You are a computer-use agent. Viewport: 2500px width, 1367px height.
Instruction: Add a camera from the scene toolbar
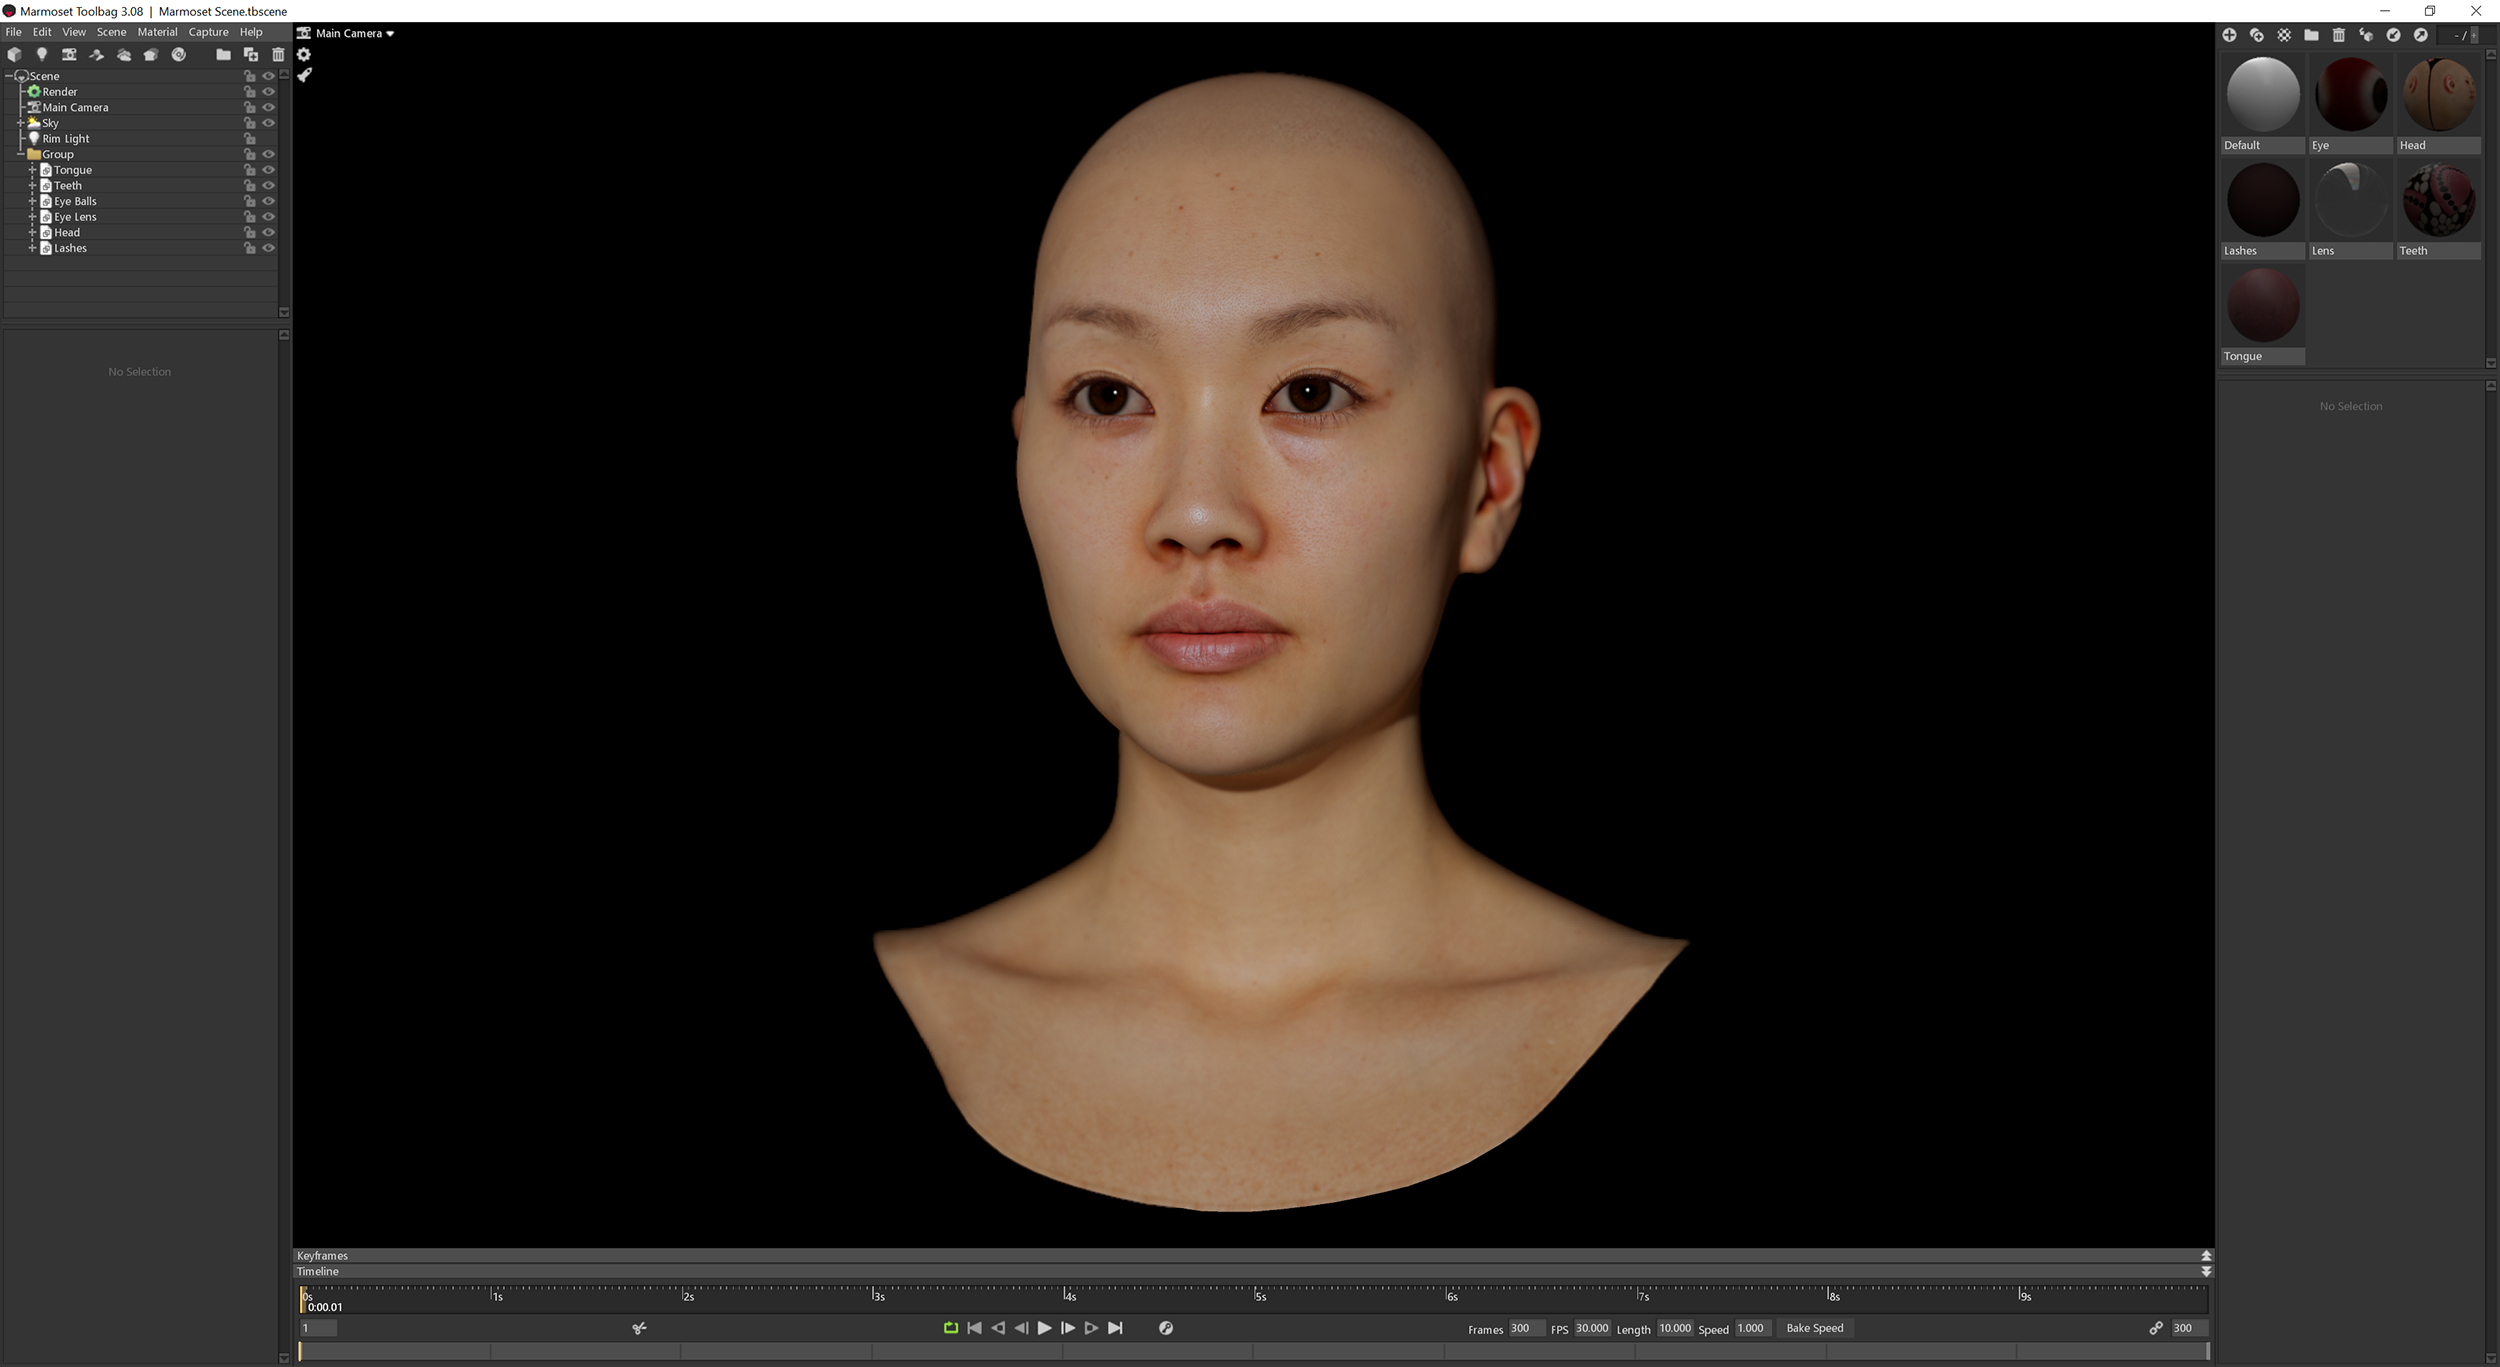coord(70,55)
